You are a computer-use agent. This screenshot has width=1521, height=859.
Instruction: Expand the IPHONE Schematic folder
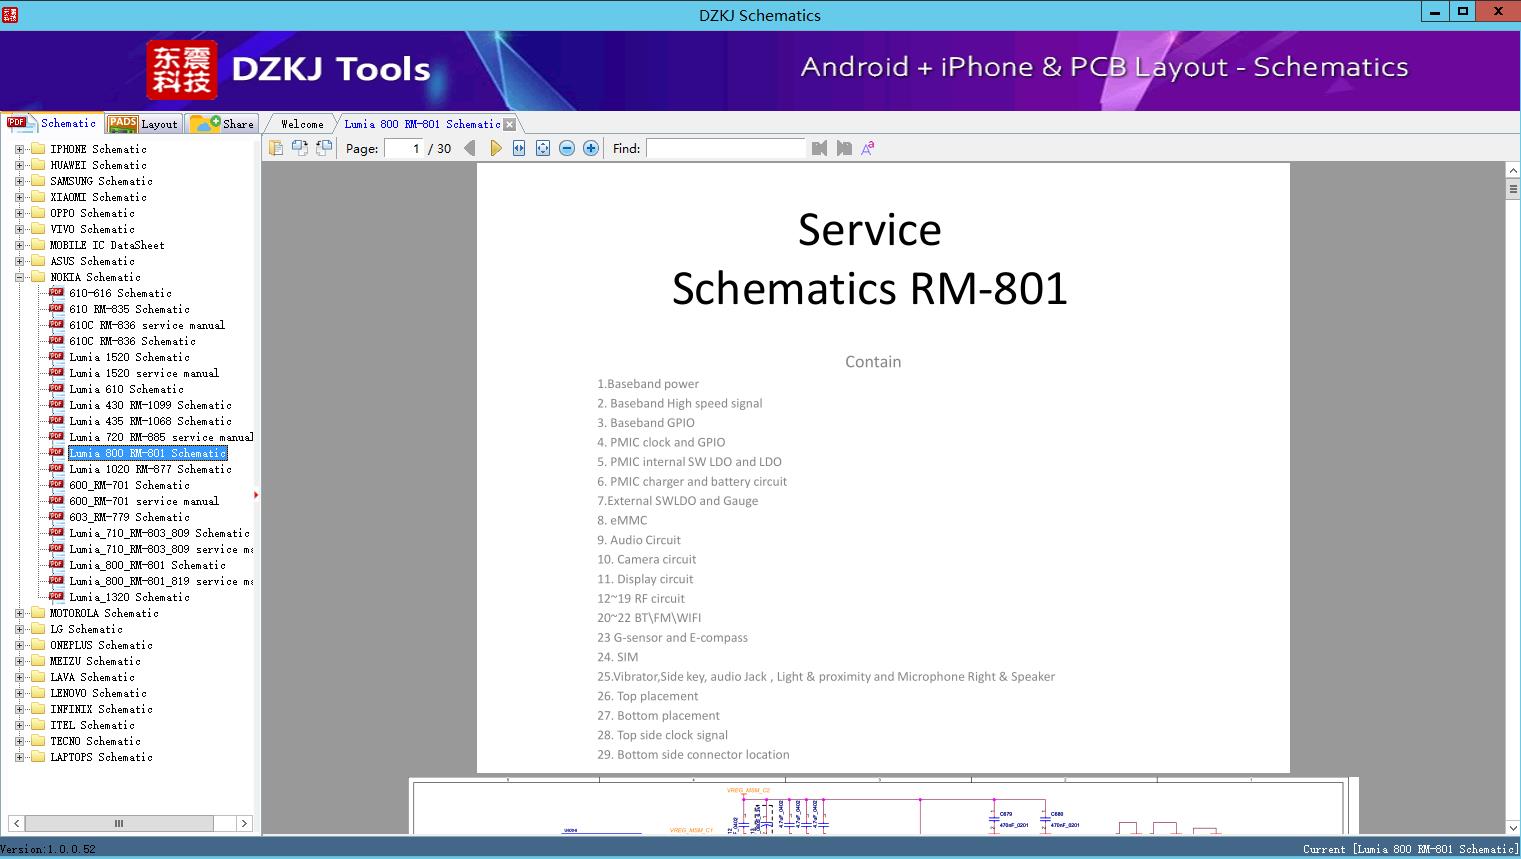[19, 149]
